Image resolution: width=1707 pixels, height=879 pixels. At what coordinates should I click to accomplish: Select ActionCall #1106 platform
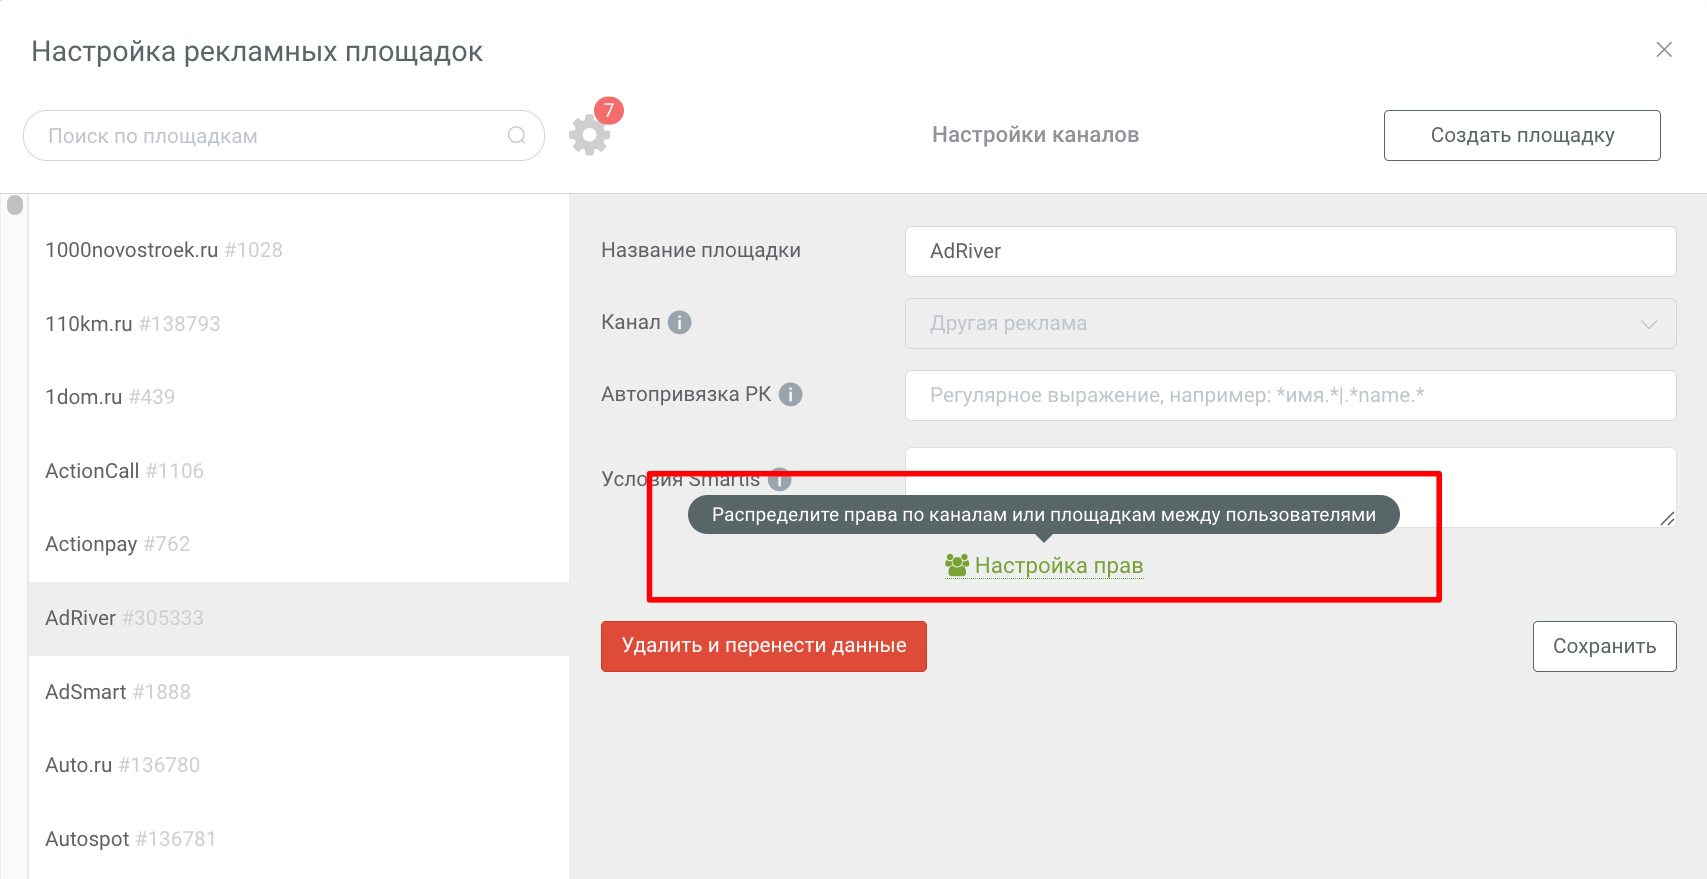pyautogui.click(x=124, y=471)
